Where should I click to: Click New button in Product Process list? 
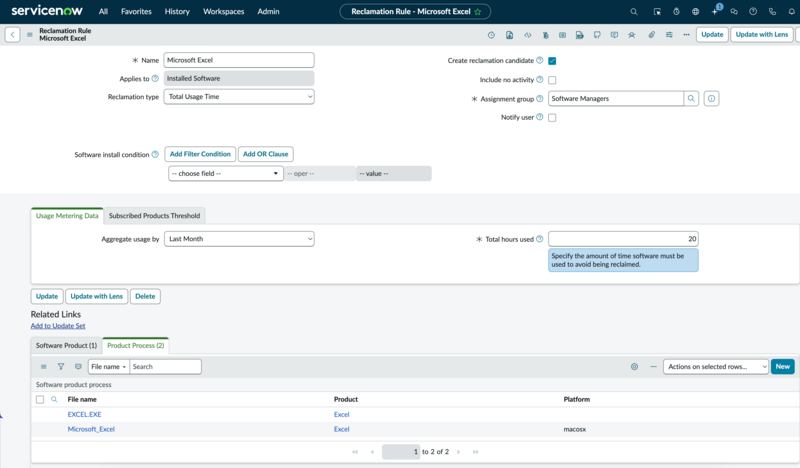point(783,366)
